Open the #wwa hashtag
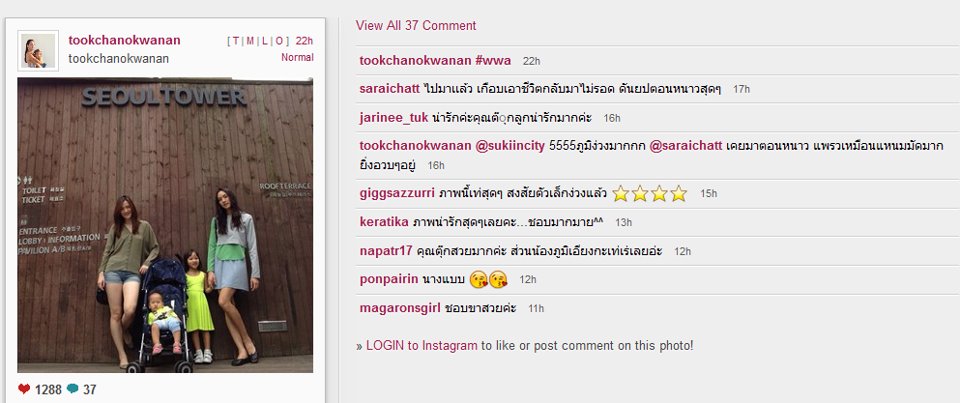This screenshot has height=403, width=960. [493, 61]
